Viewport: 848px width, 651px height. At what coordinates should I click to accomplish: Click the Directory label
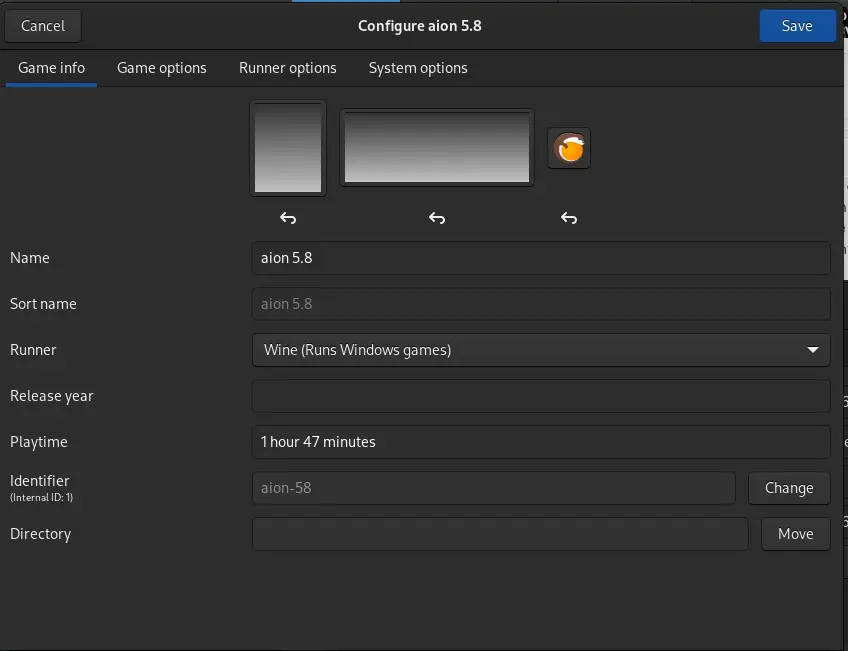[41, 534]
